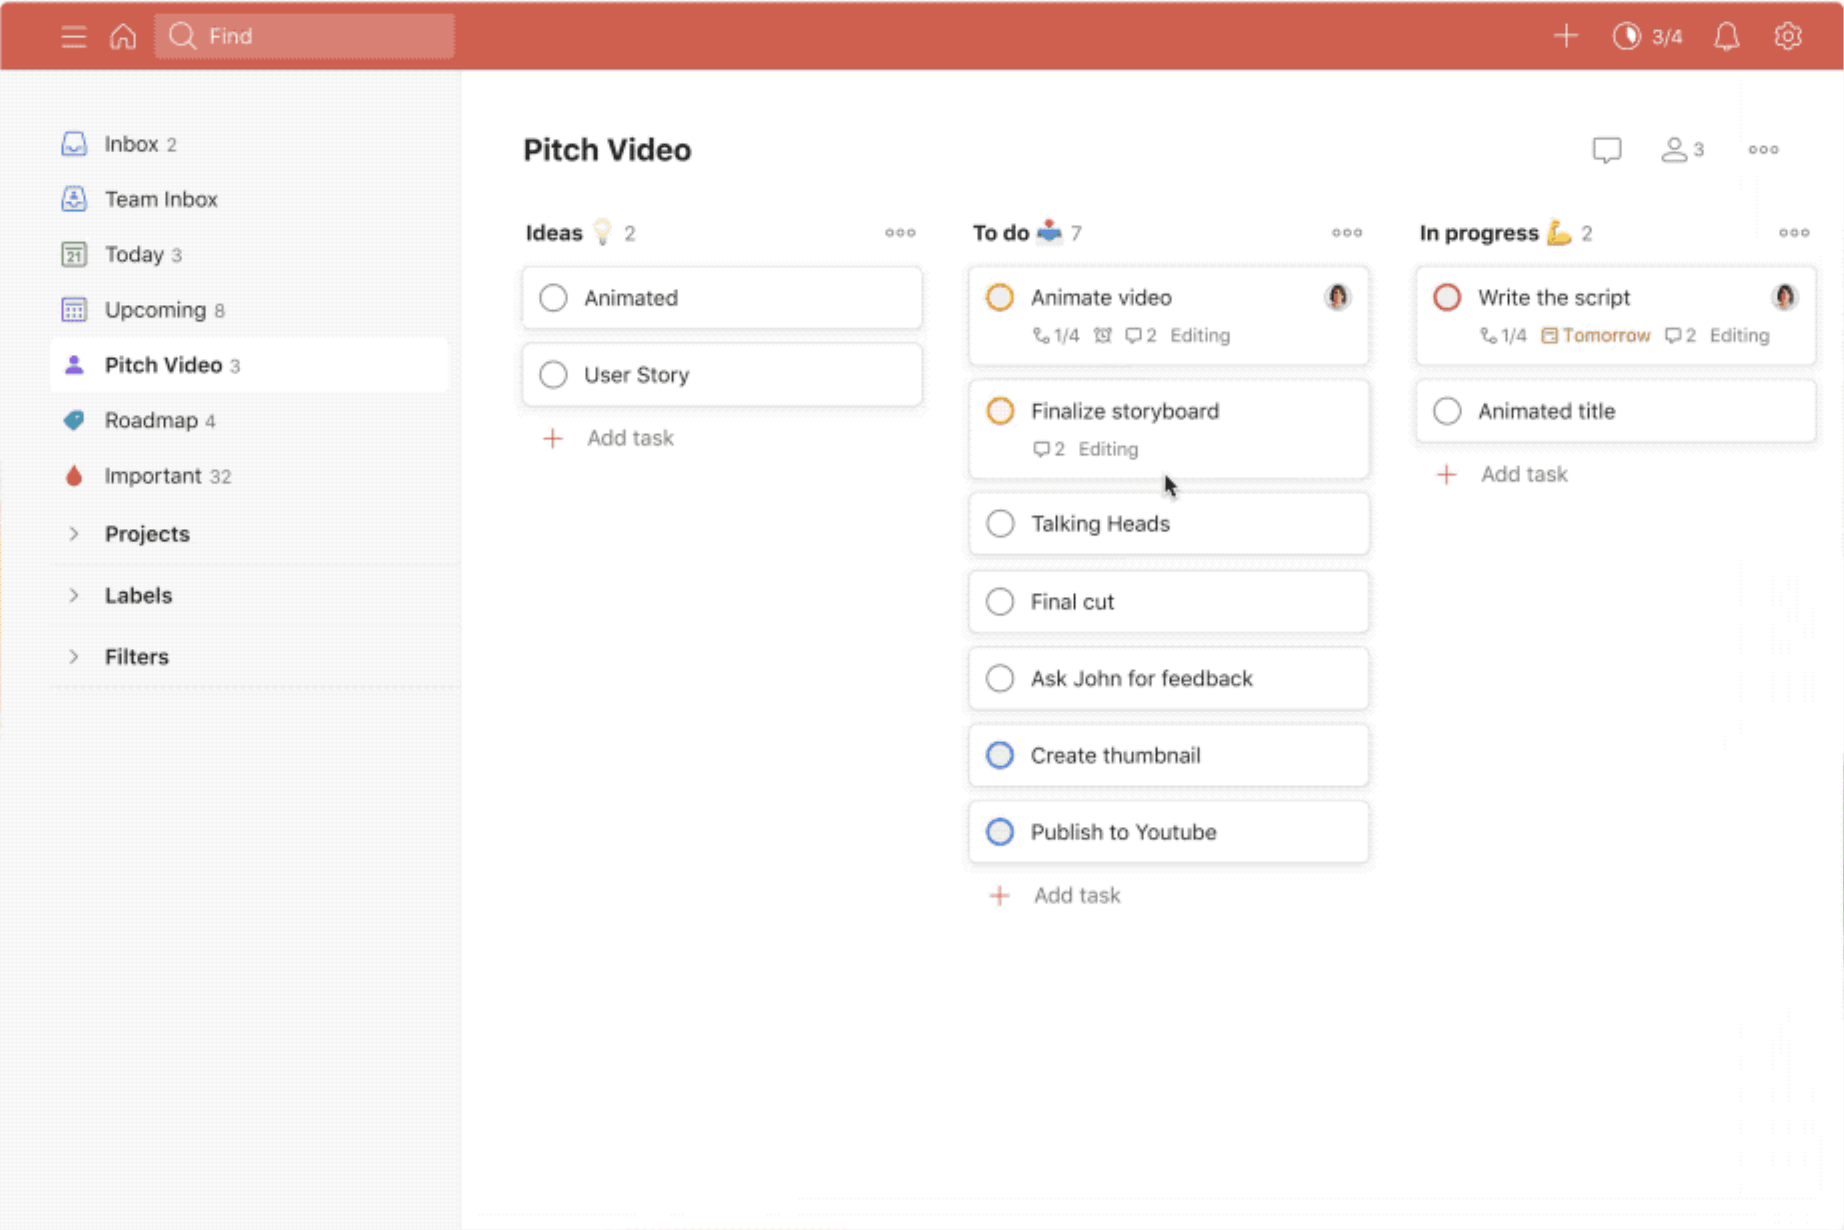Open the productivity 3/4 indicator
This screenshot has height=1230, width=1844.
tap(1647, 37)
